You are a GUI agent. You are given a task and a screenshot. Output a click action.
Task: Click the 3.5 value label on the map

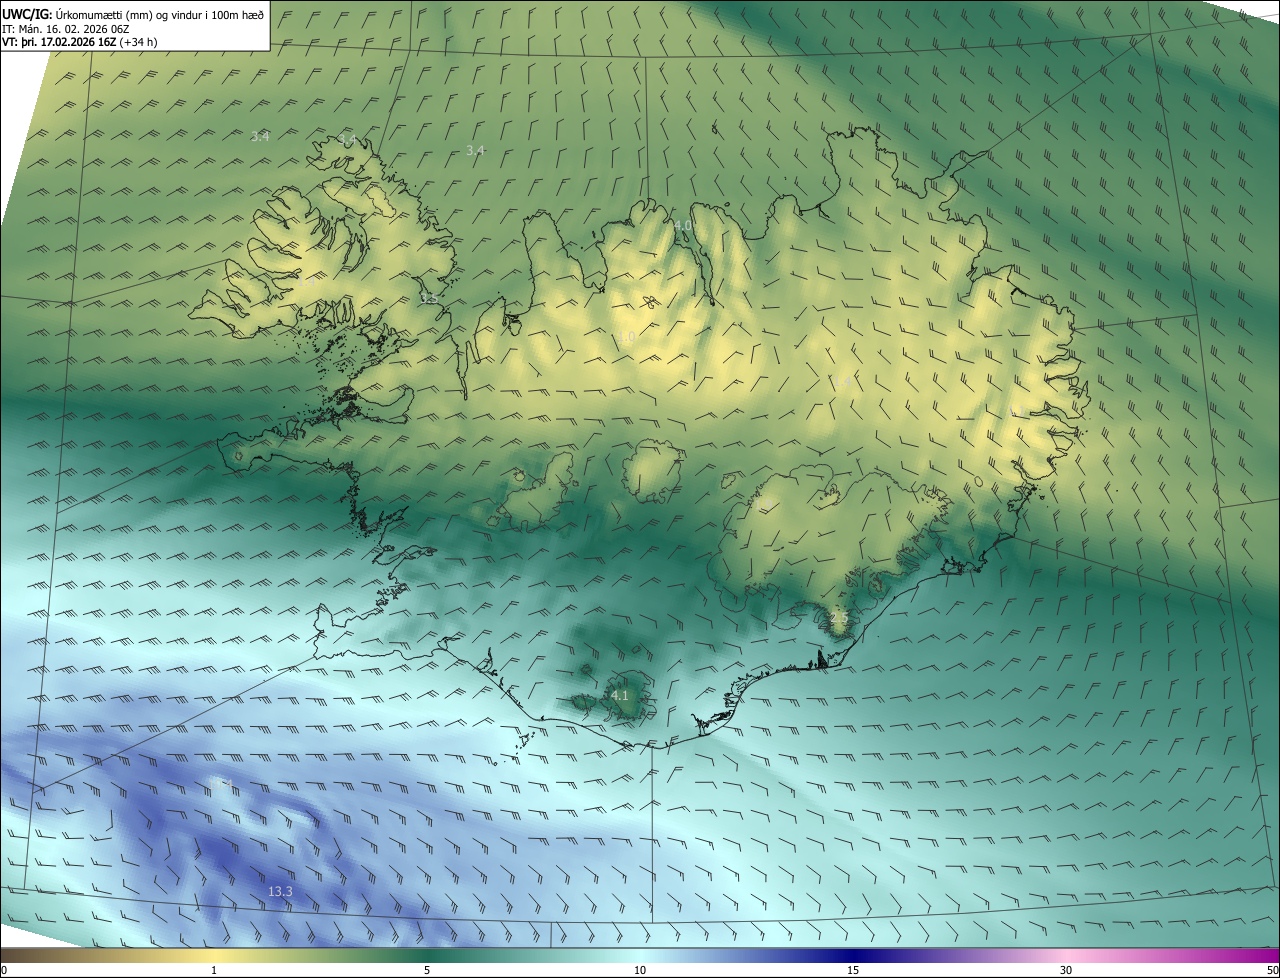coord(428,298)
